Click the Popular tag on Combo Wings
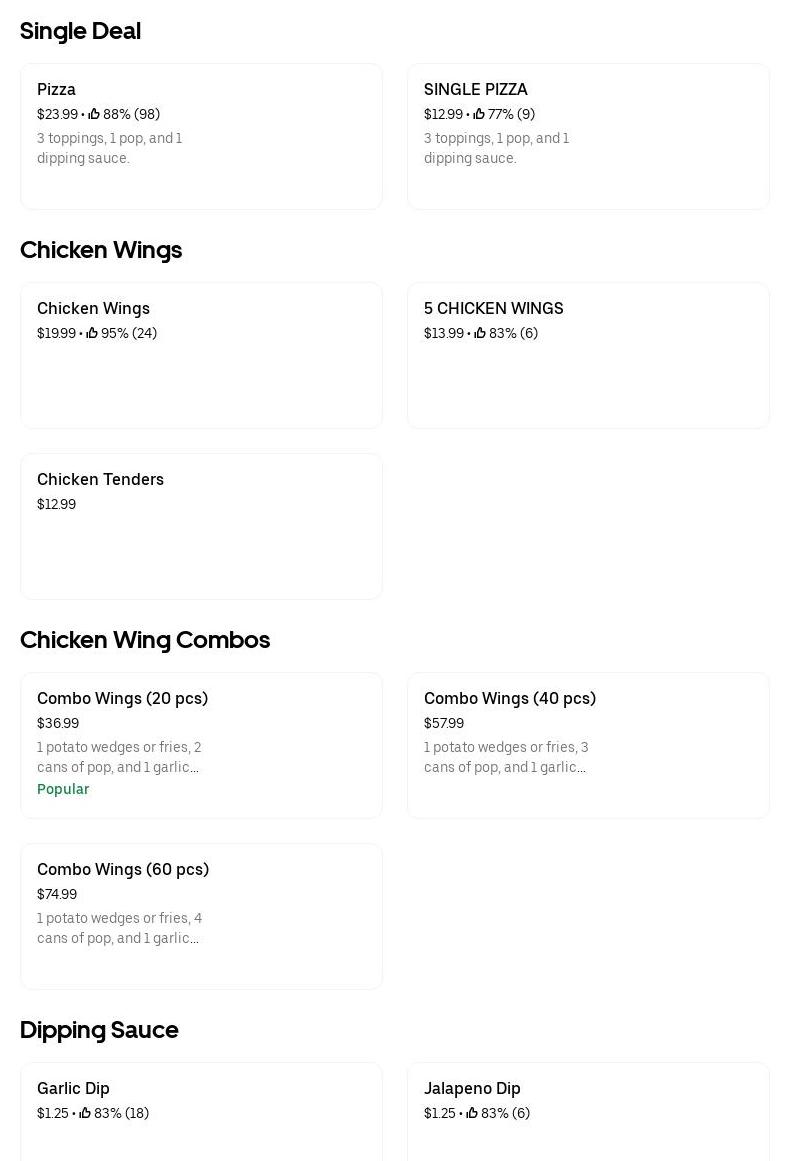Screen dimensions: 804x1161 click(63, 789)
